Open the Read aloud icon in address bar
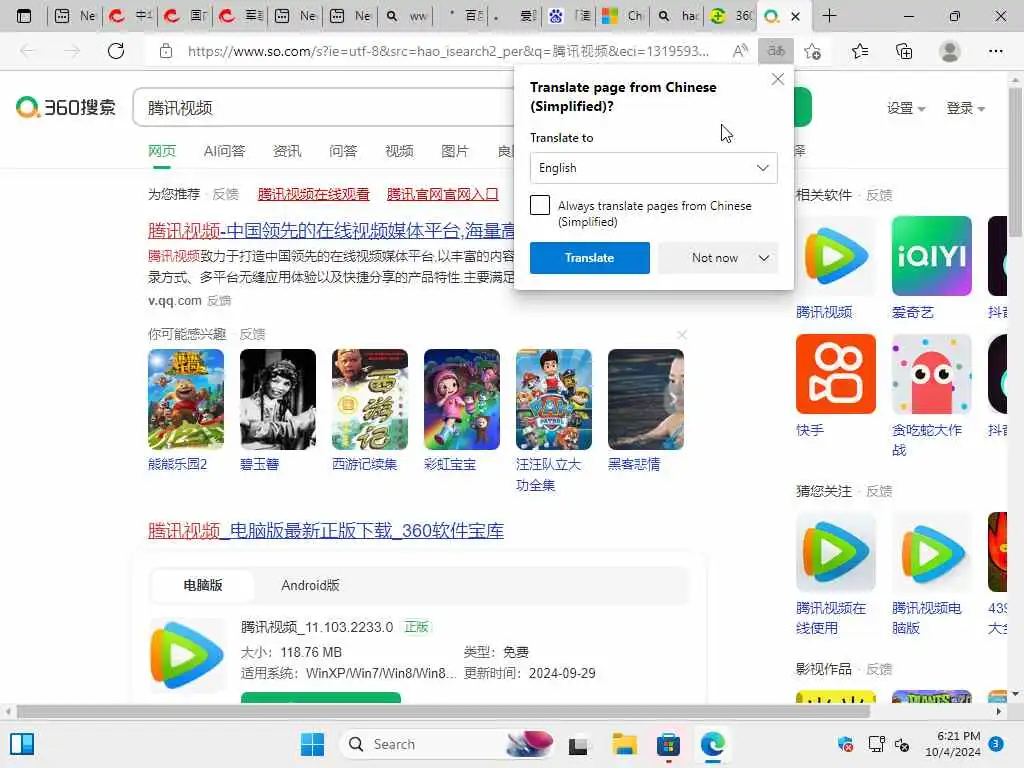The image size is (1024, 768). 740,51
